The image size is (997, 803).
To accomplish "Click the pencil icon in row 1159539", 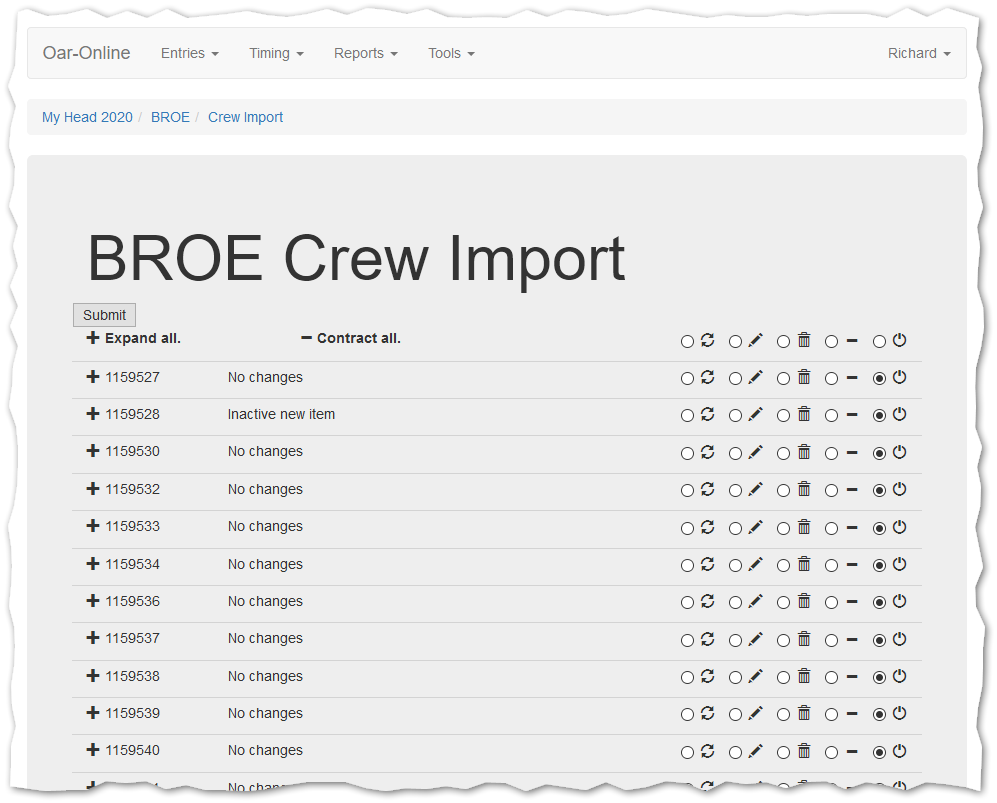I will [755, 714].
